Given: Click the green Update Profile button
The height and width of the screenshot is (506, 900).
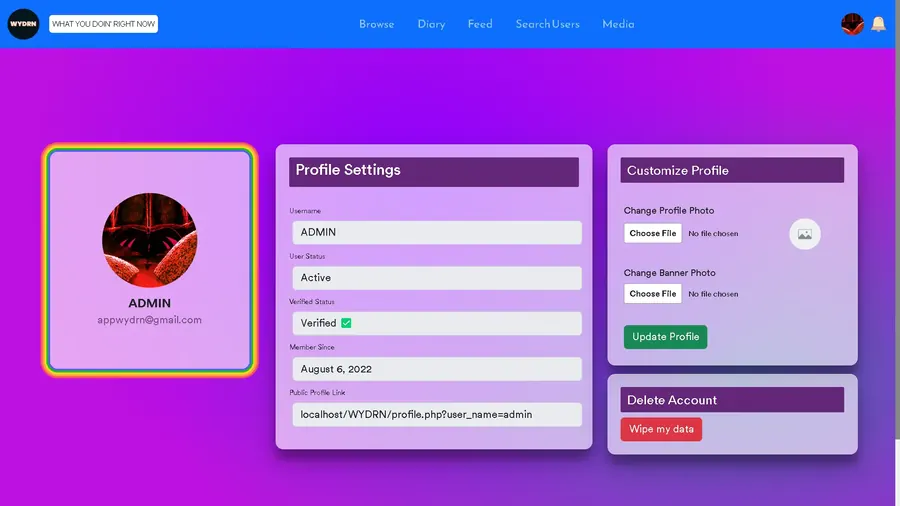Looking at the screenshot, I should 665,337.
